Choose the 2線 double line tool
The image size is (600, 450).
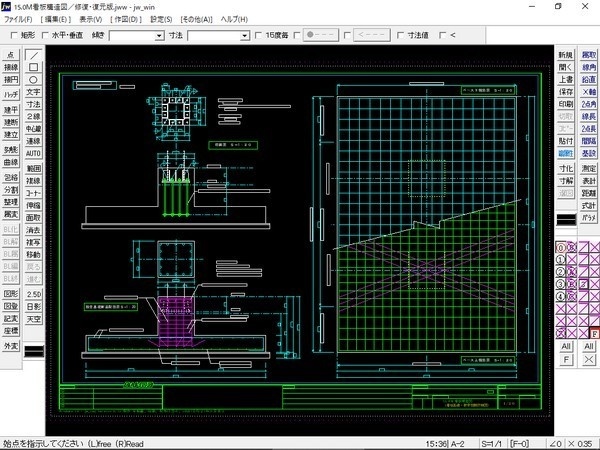(33, 116)
